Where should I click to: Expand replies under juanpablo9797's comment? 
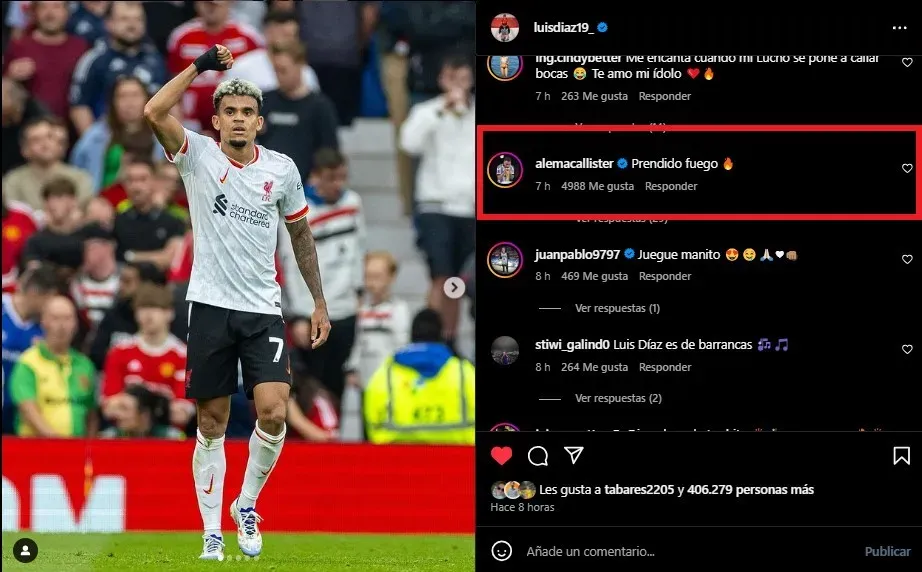pos(617,308)
